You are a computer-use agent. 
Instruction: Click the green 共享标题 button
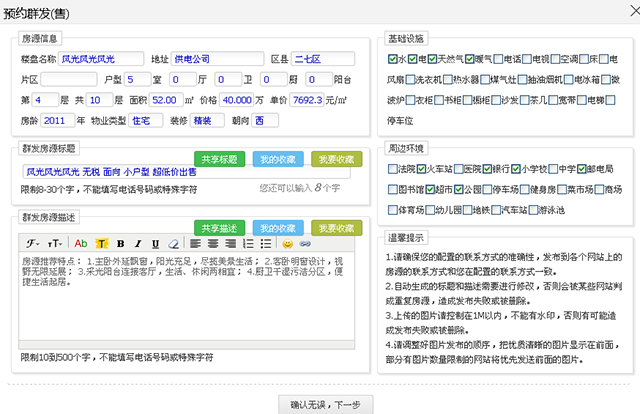point(220,159)
